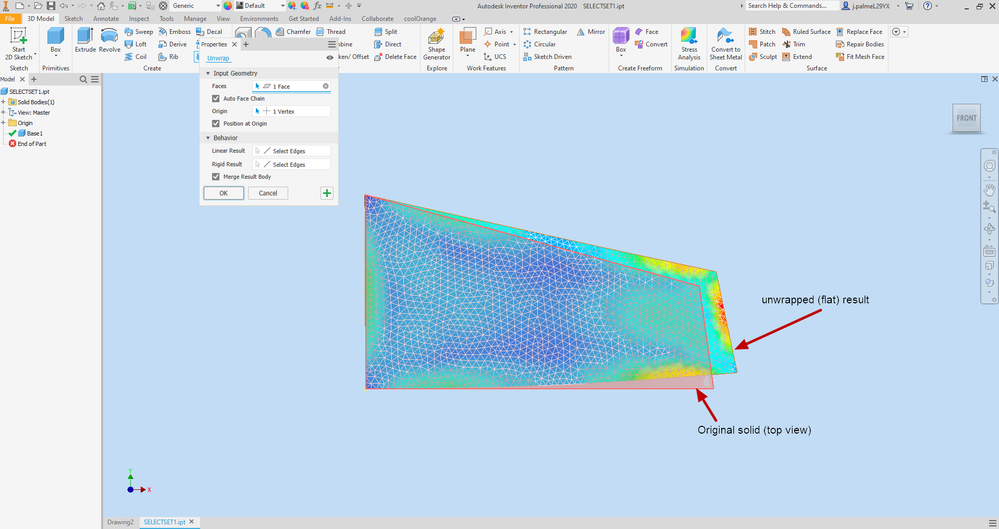This screenshot has height=529, width=999.
Task: Open the Environments ribbon tab
Action: pyautogui.click(x=259, y=18)
